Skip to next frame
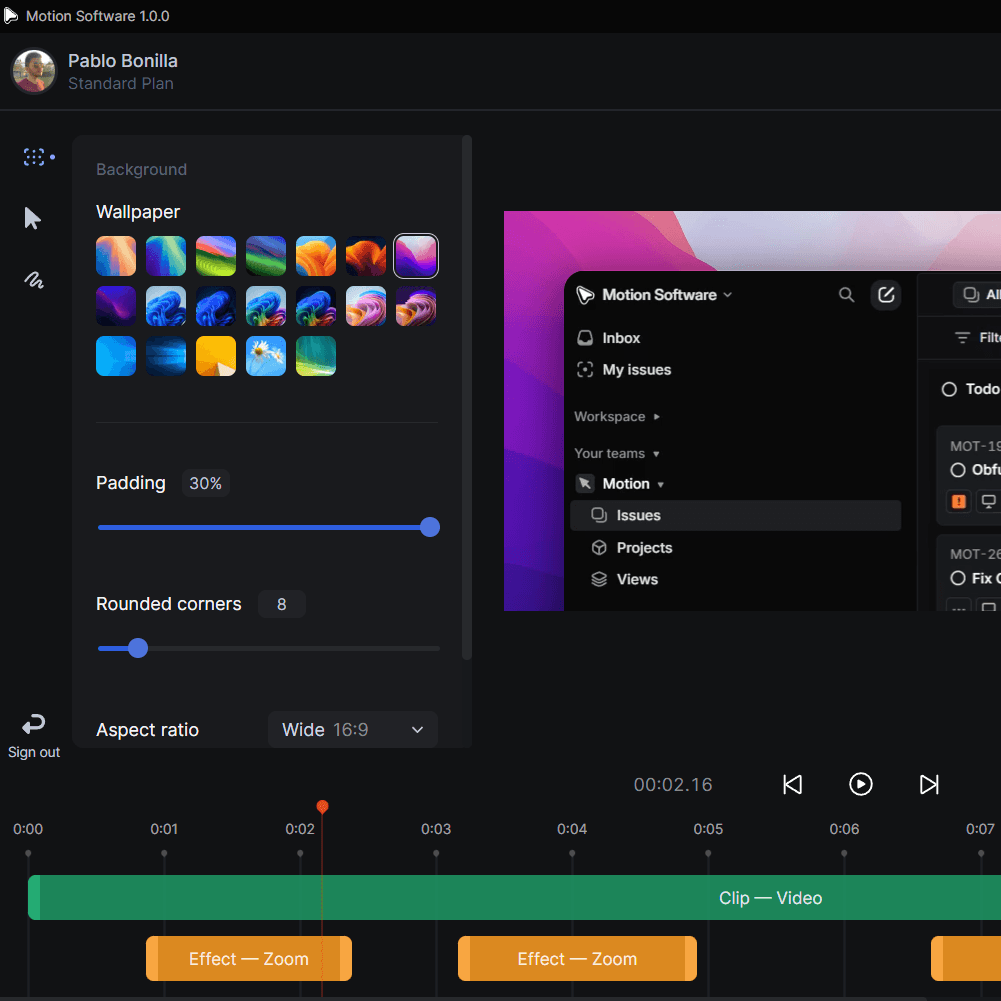1001x1001 pixels. pos(929,785)
